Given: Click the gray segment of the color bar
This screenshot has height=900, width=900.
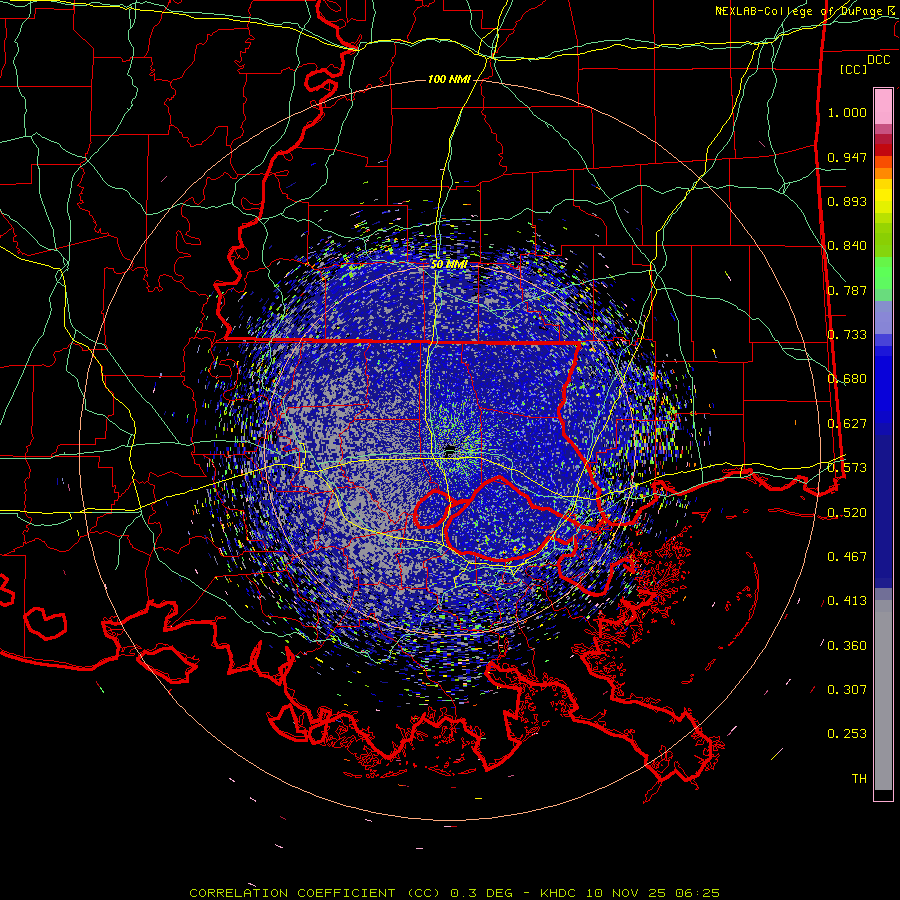Looking at the screenshot, I should pos(883,695).
